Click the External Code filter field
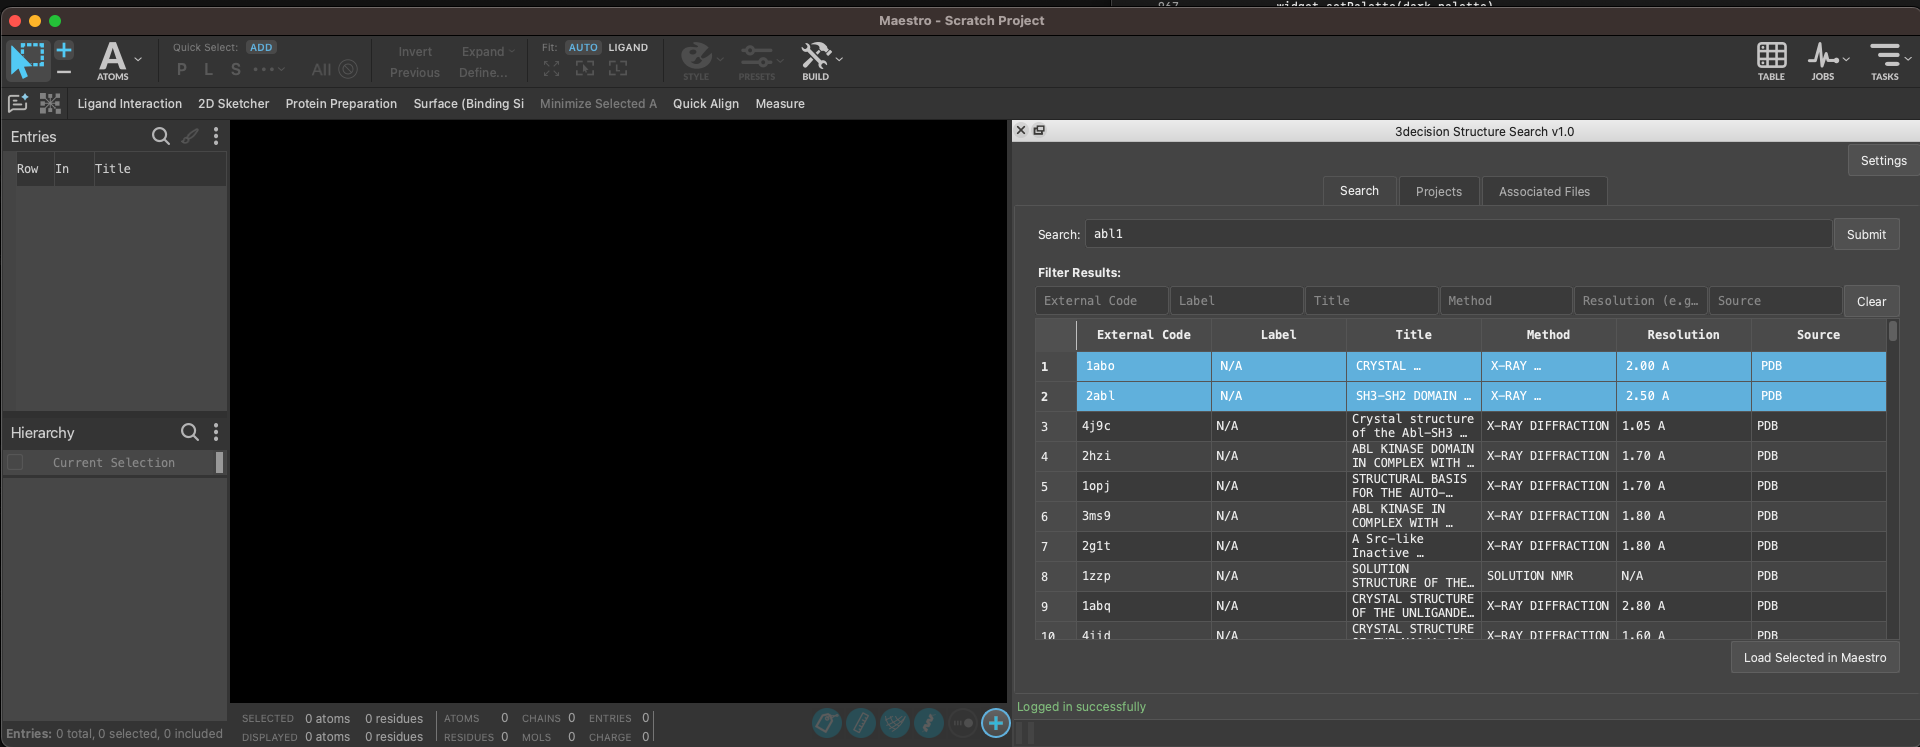Image resolution: width=1920 pixels, height=747 pixels. tap(1101, 301)
